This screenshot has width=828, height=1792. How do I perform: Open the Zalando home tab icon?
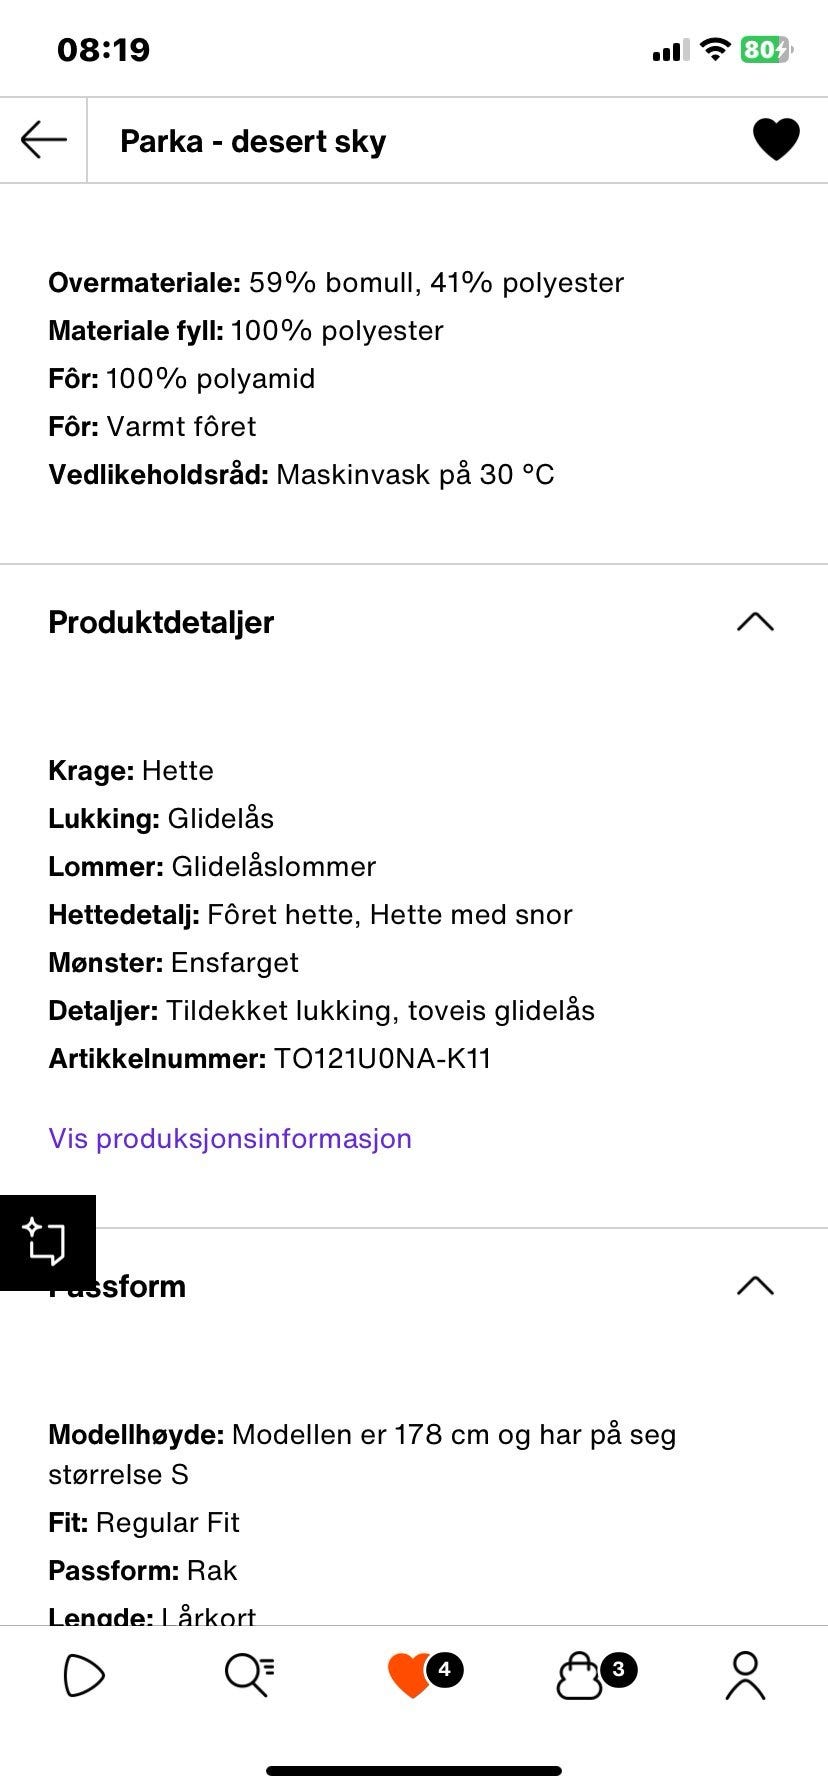point(84,1676)
